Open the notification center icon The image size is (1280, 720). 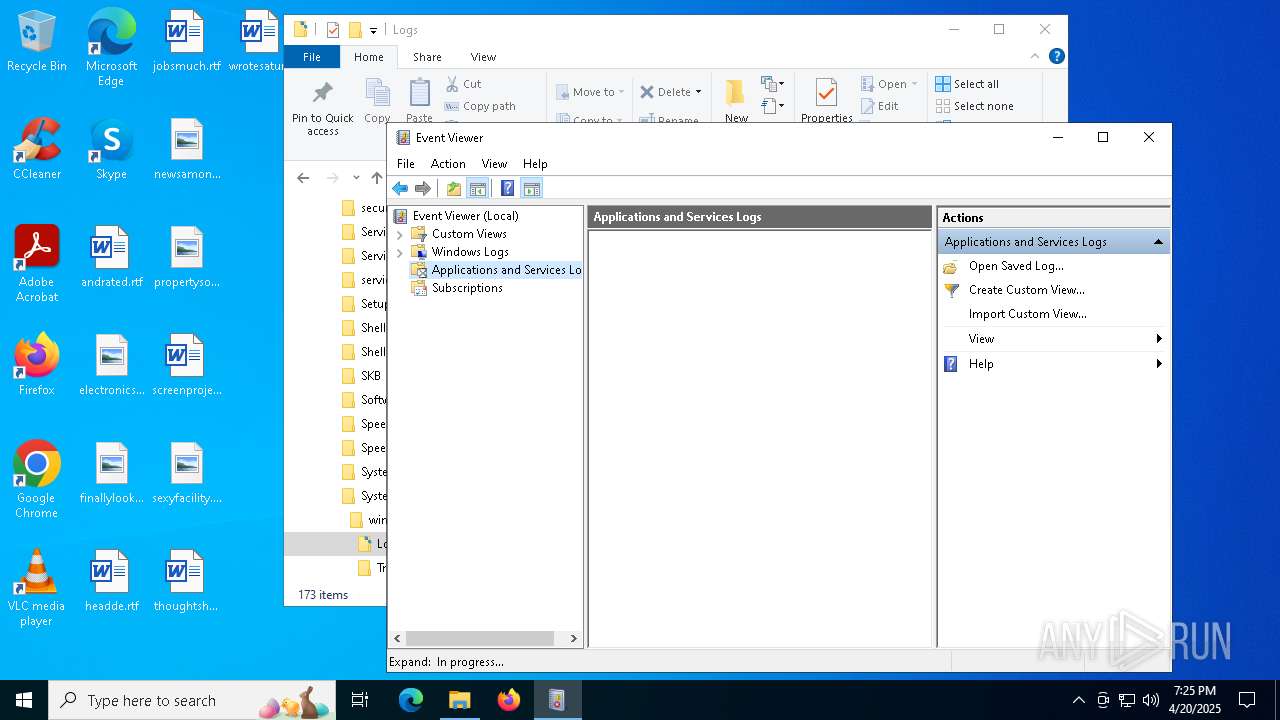tap(1247, 700)
